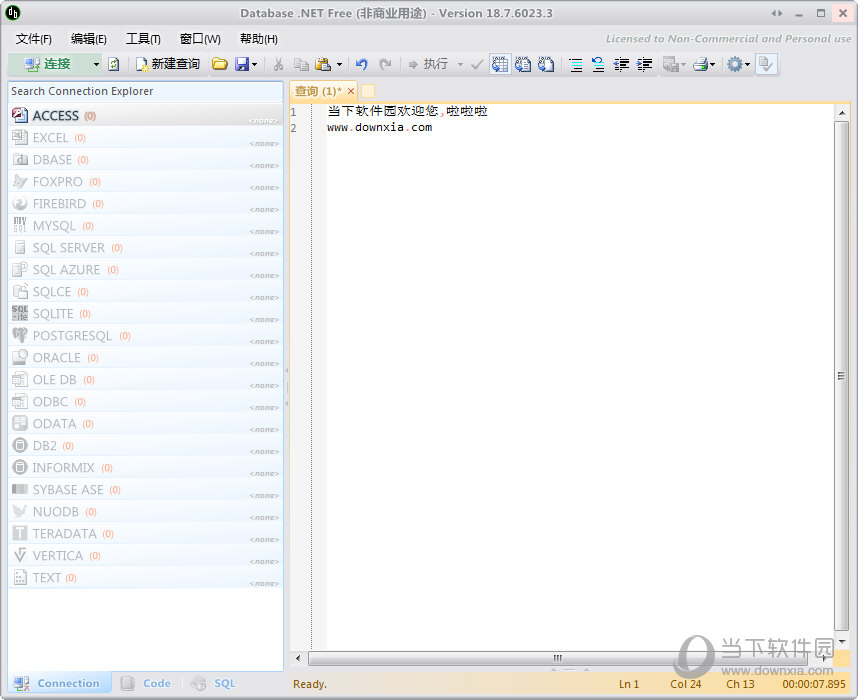Click the redo arrow icon
The height and width of the screenshot is (700, 858).
pos(386,65)
